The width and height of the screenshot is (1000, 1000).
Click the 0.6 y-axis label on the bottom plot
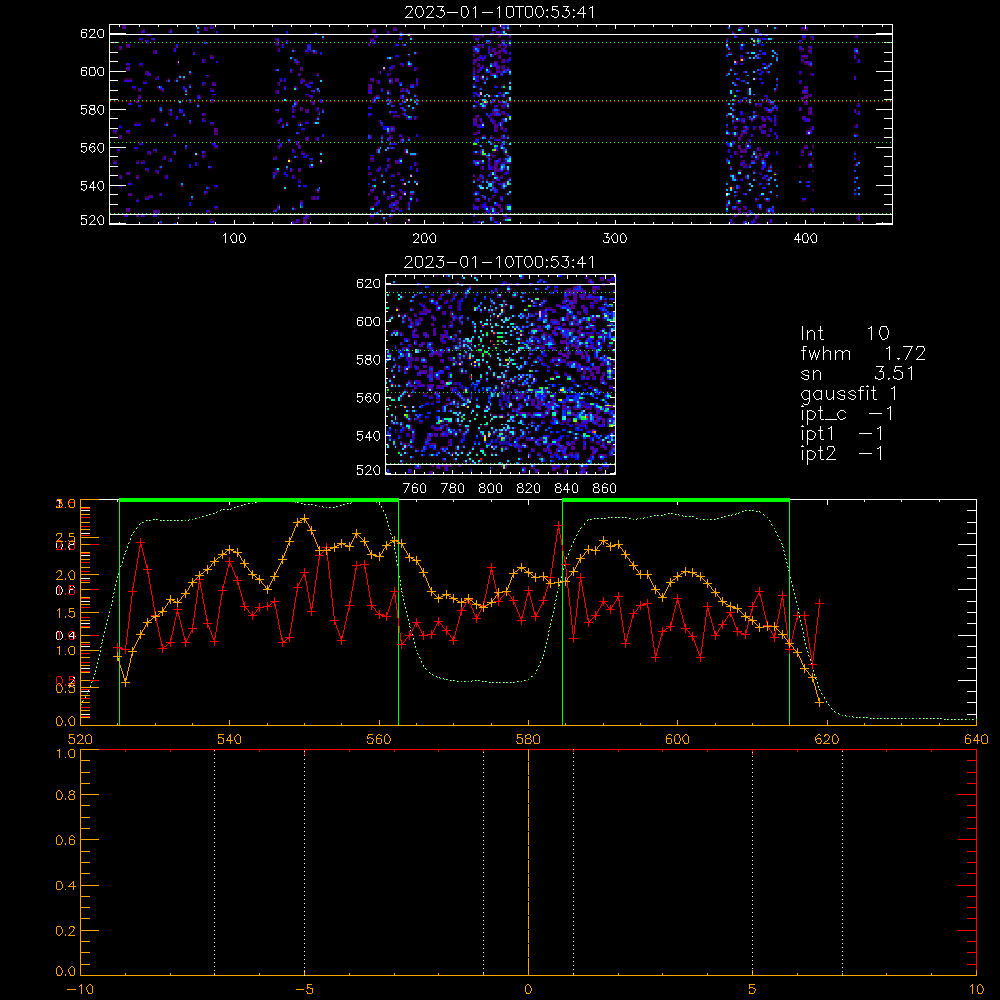pos(66,841)
